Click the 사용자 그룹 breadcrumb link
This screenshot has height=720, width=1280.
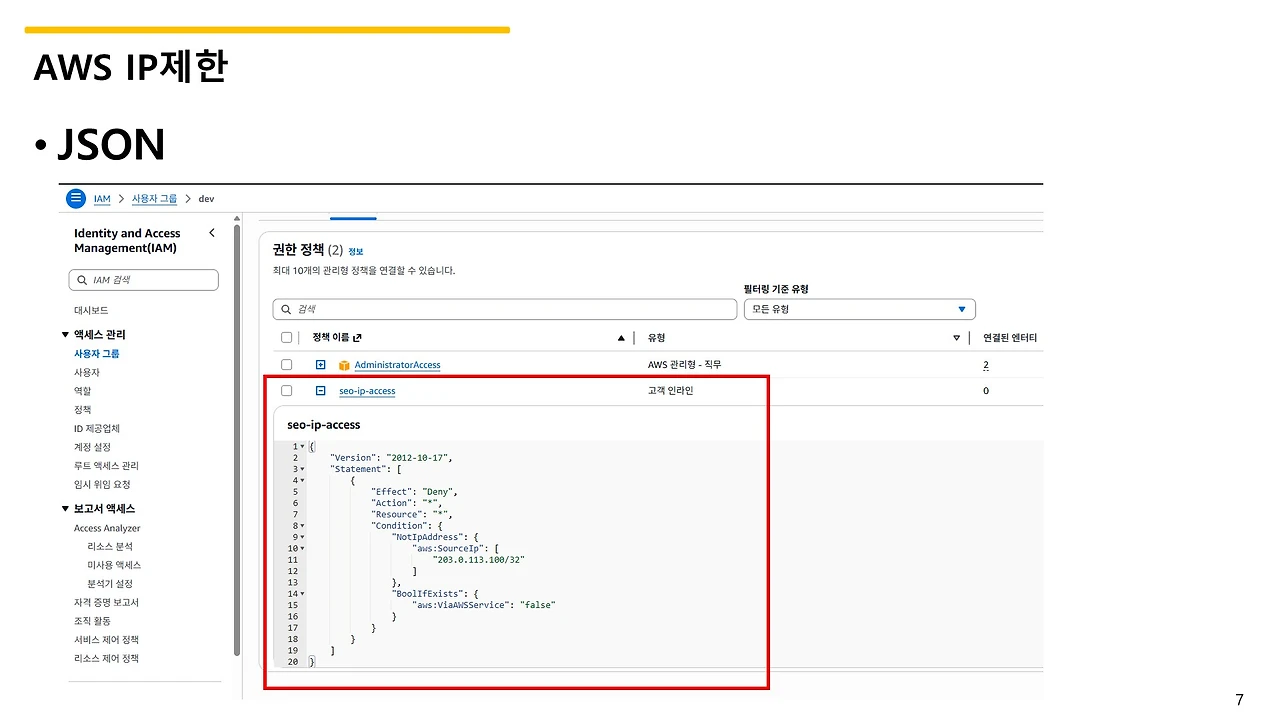pos(154,199)
